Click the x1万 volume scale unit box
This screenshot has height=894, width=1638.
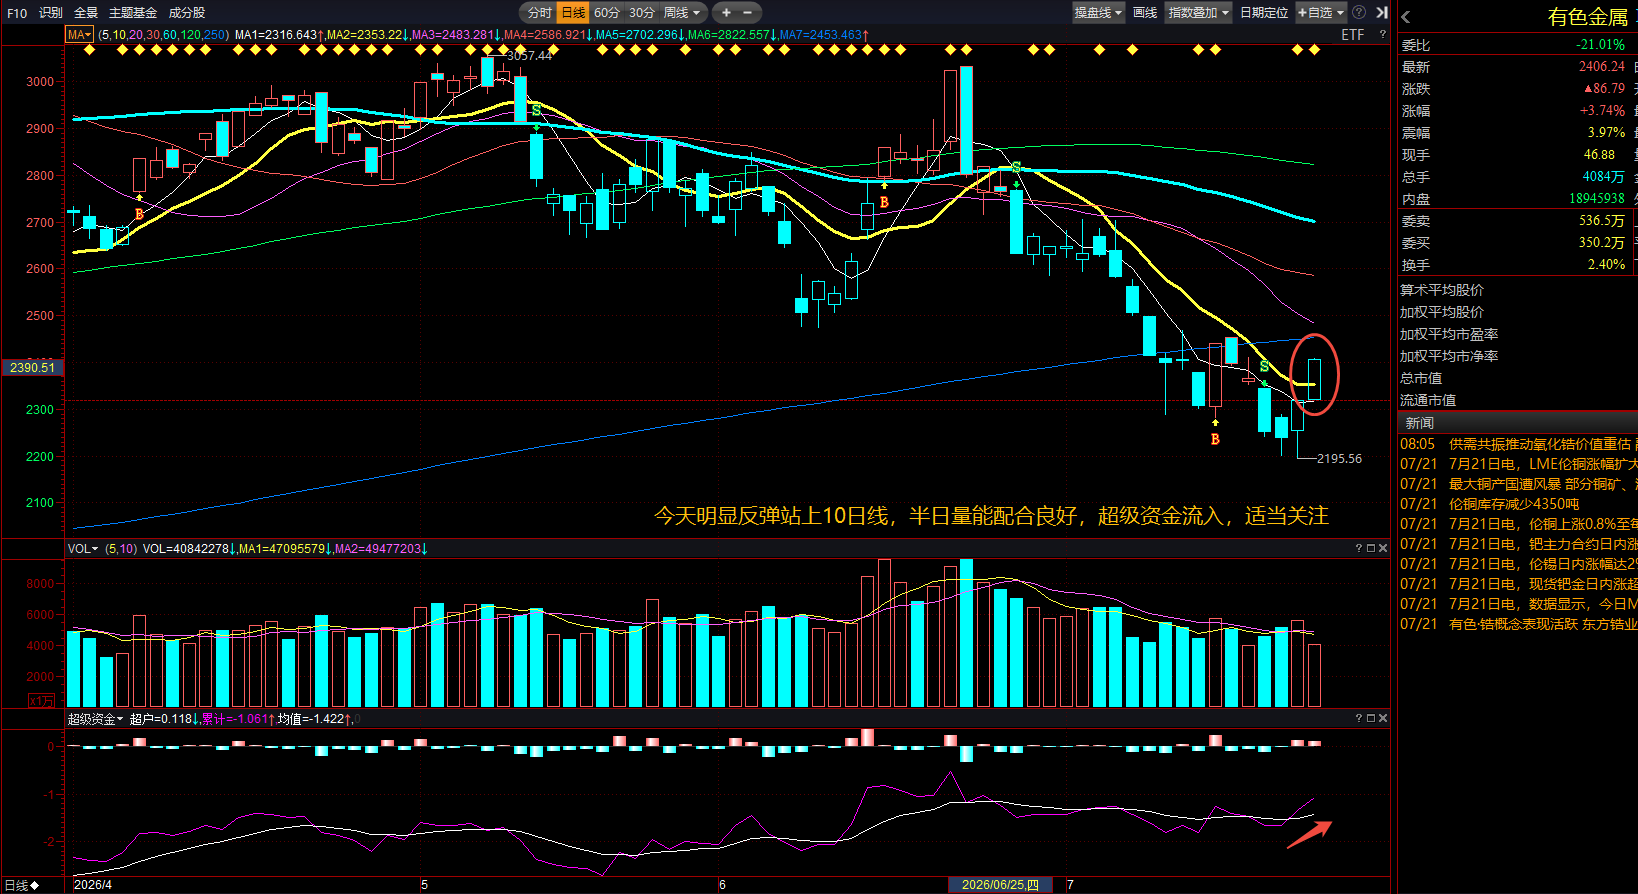click(x=42, y=701)
